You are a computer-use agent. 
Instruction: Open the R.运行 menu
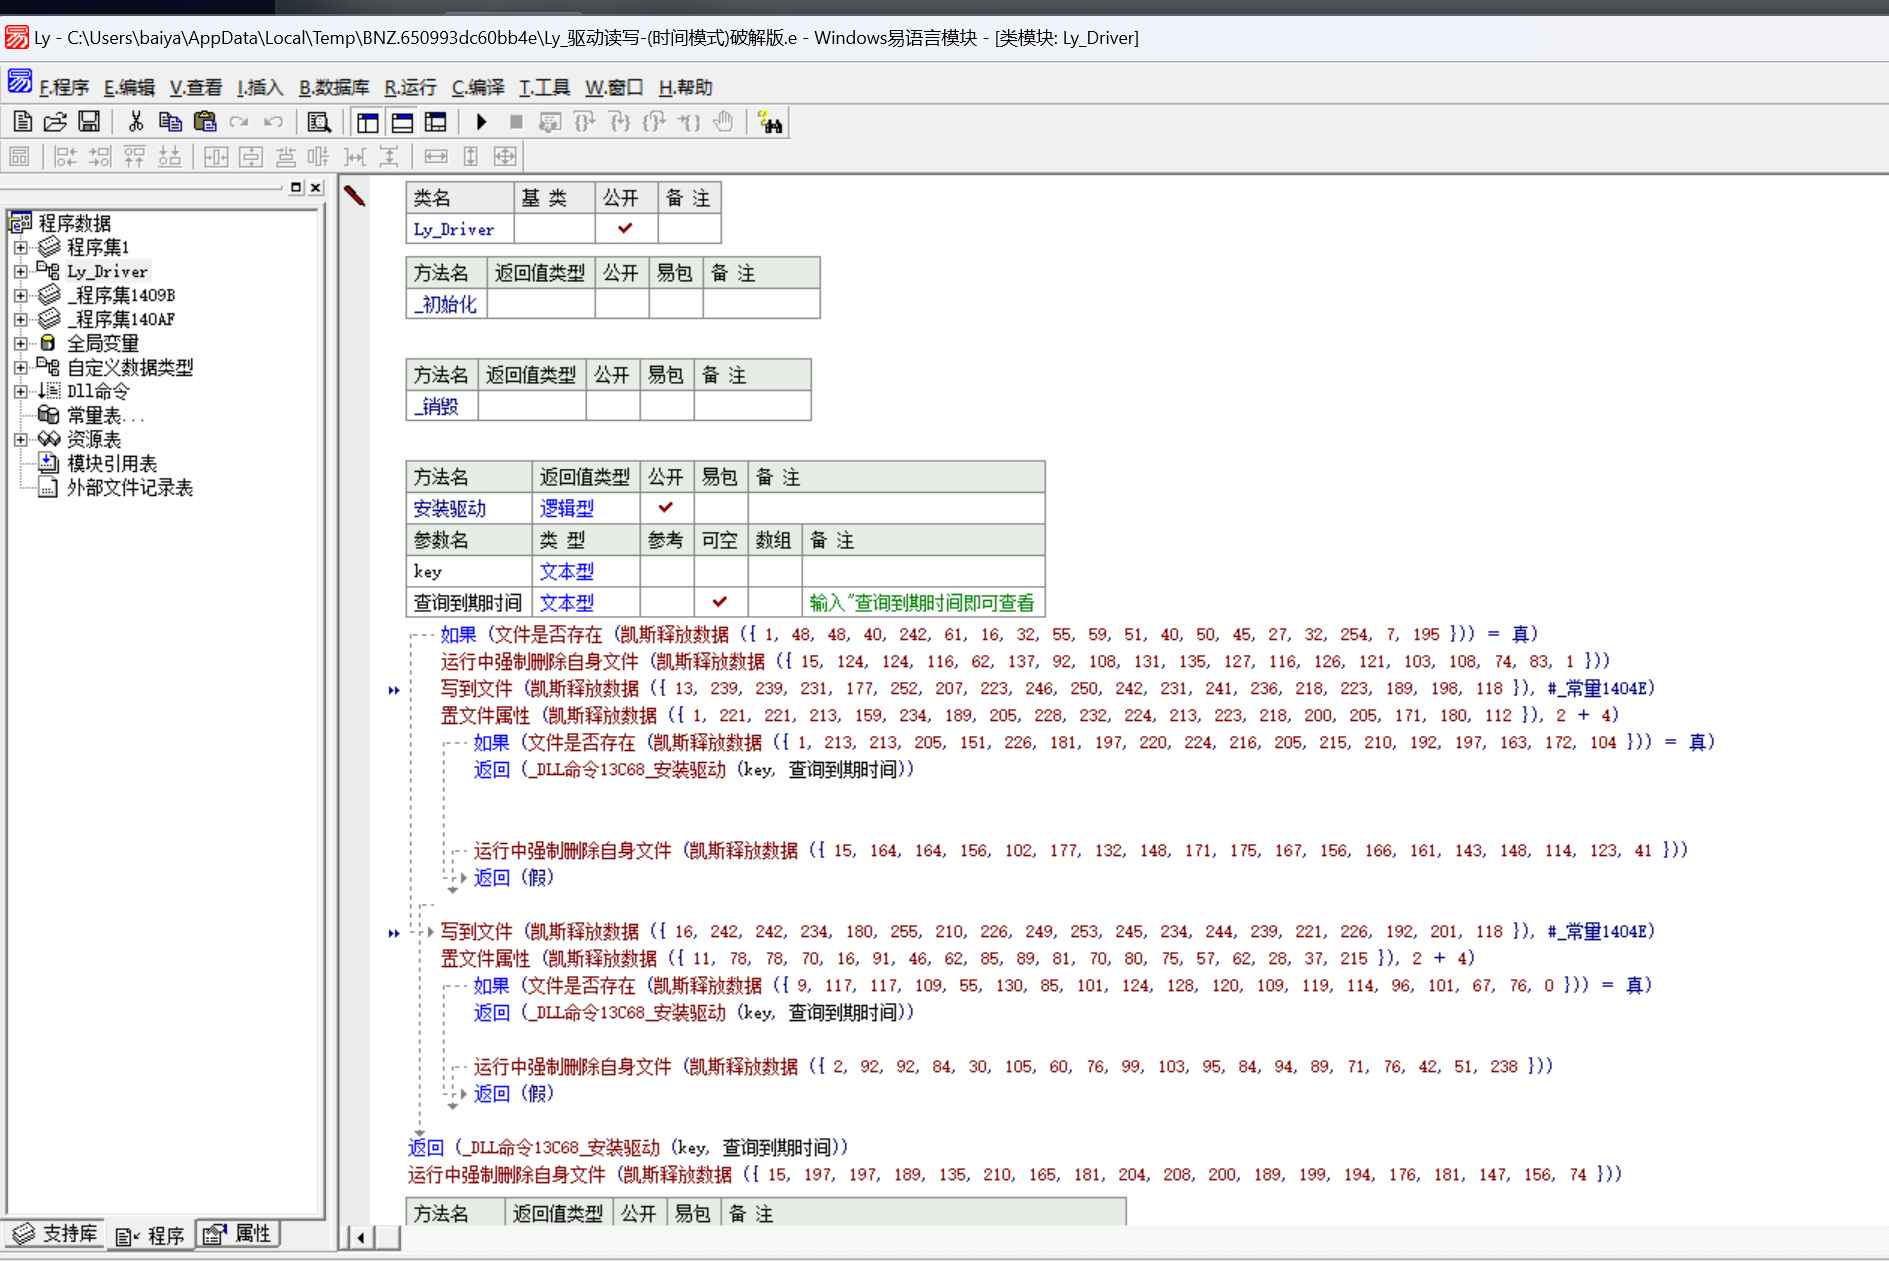(x=409, y=87)
